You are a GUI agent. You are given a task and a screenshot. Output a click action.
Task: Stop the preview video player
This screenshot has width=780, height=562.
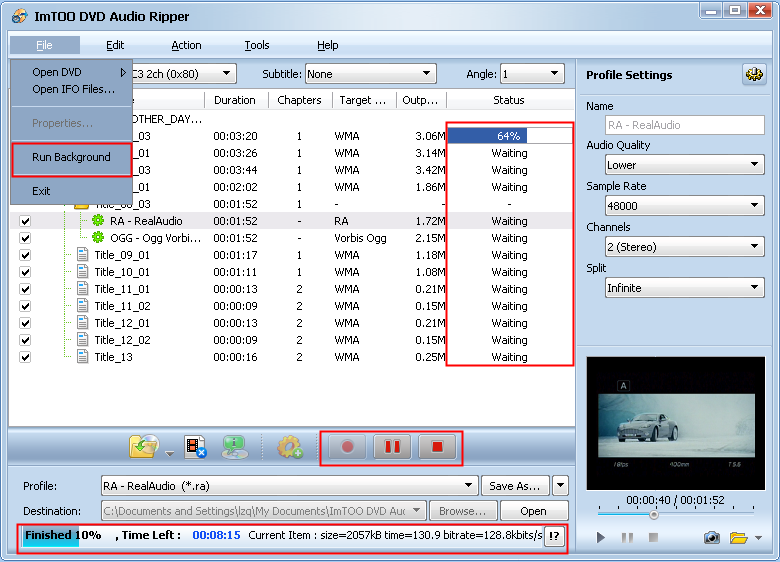[654, 538]
